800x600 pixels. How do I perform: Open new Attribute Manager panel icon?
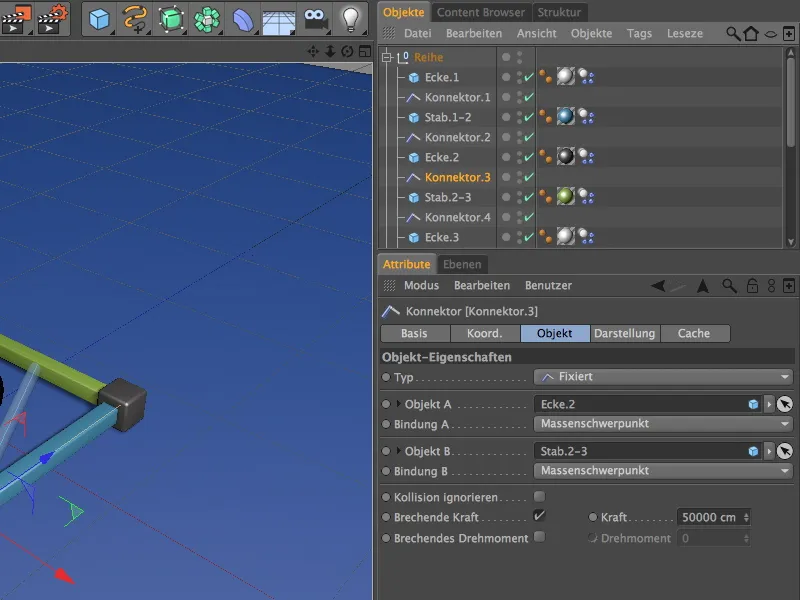click(789, 286)
